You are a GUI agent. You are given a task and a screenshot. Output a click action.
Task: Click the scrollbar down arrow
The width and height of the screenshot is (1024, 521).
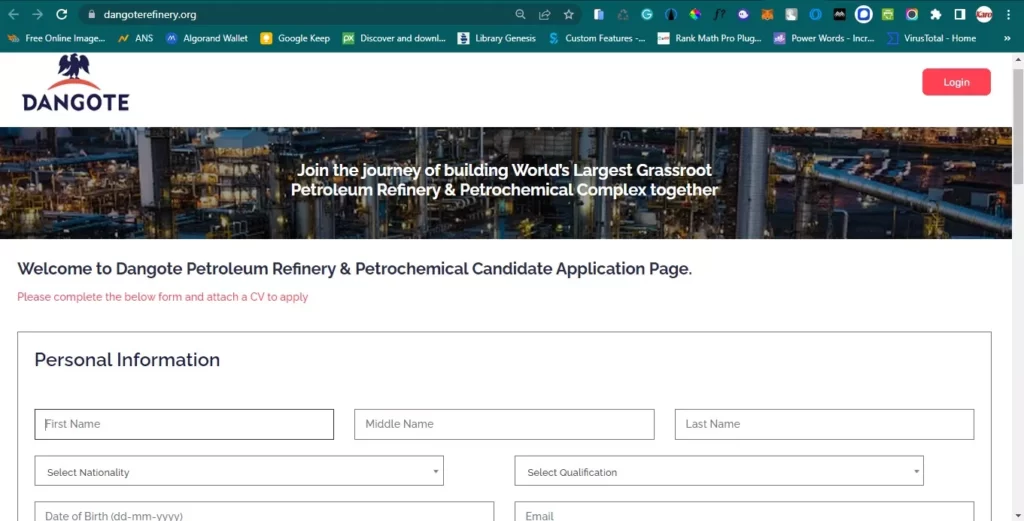(x=1017, y=516)
